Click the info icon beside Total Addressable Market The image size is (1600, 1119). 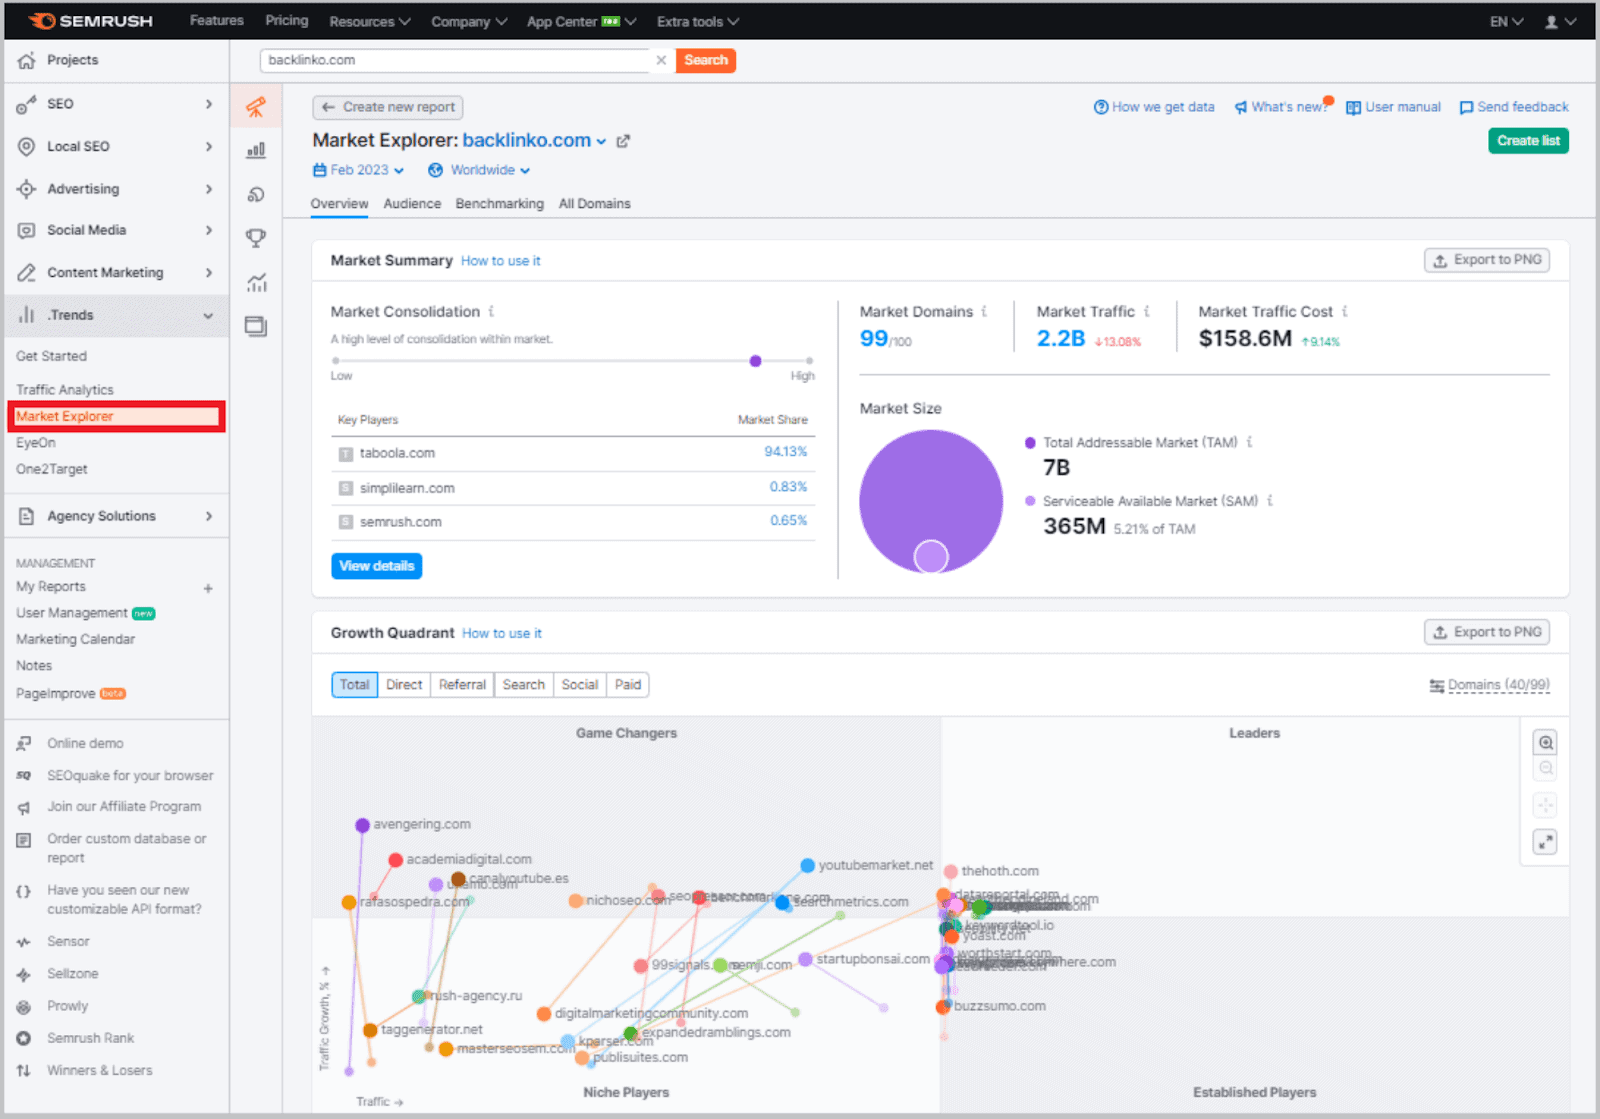coord(1249,442)
